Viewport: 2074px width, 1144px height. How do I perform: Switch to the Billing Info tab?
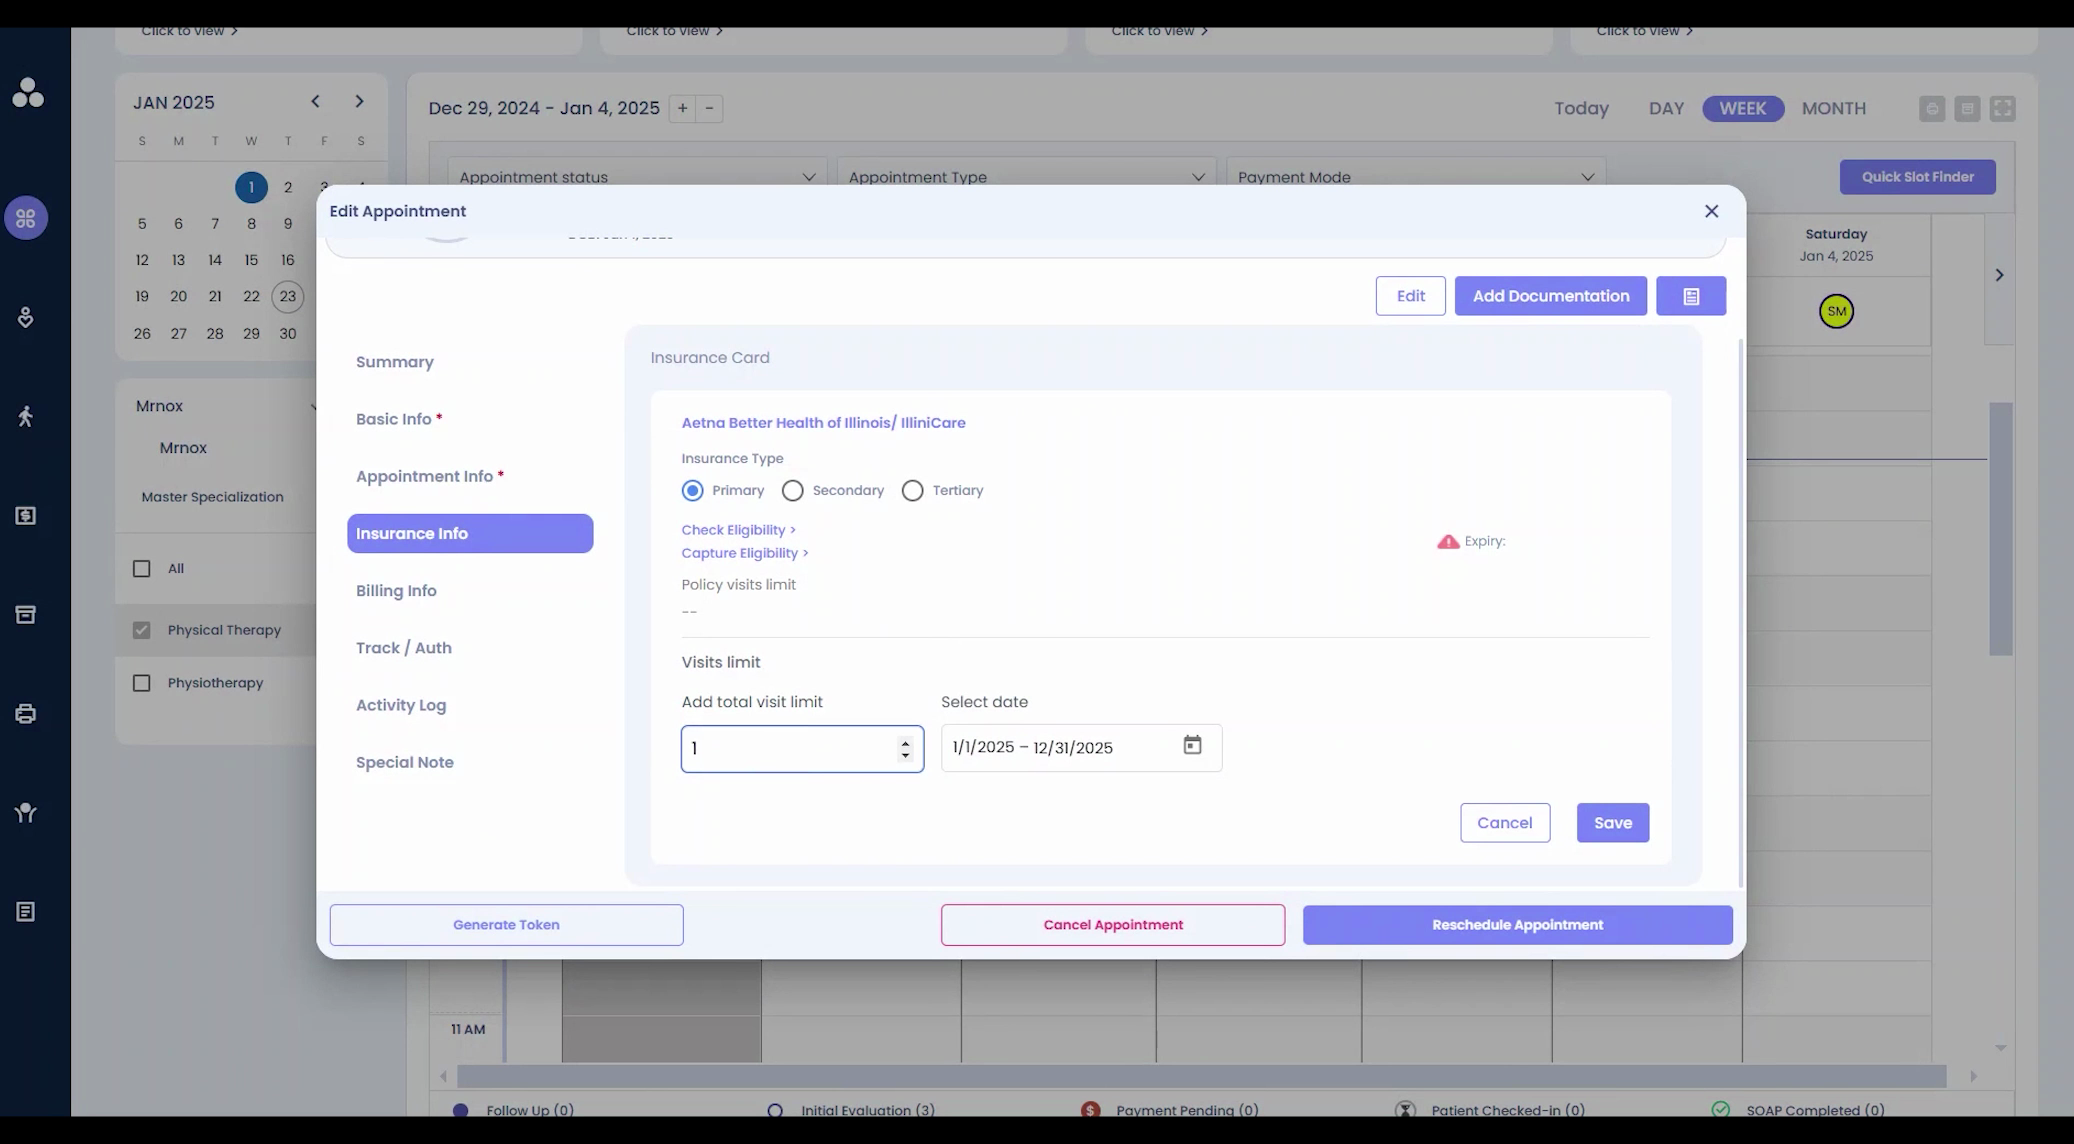[396, 591]
